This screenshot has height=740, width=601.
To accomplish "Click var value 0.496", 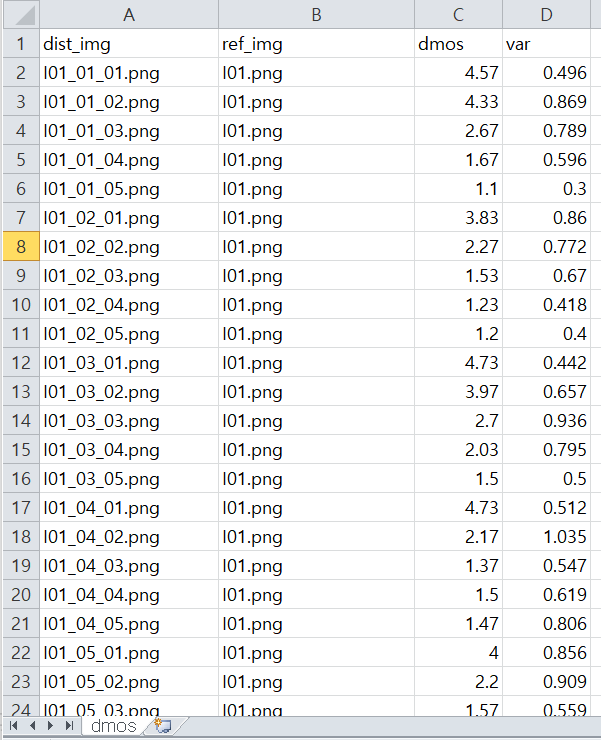I will point(546,73).
